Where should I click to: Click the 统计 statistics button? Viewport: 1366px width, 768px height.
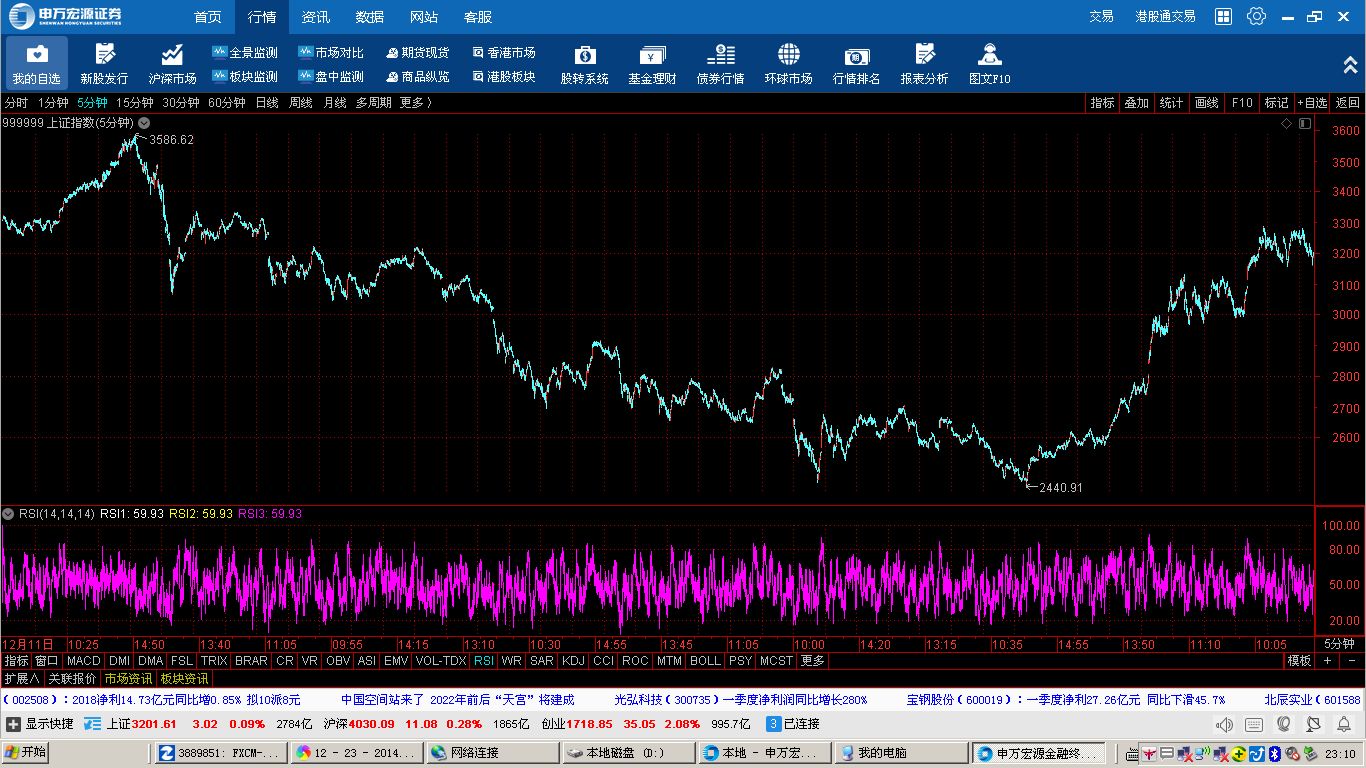point(1171,102)
